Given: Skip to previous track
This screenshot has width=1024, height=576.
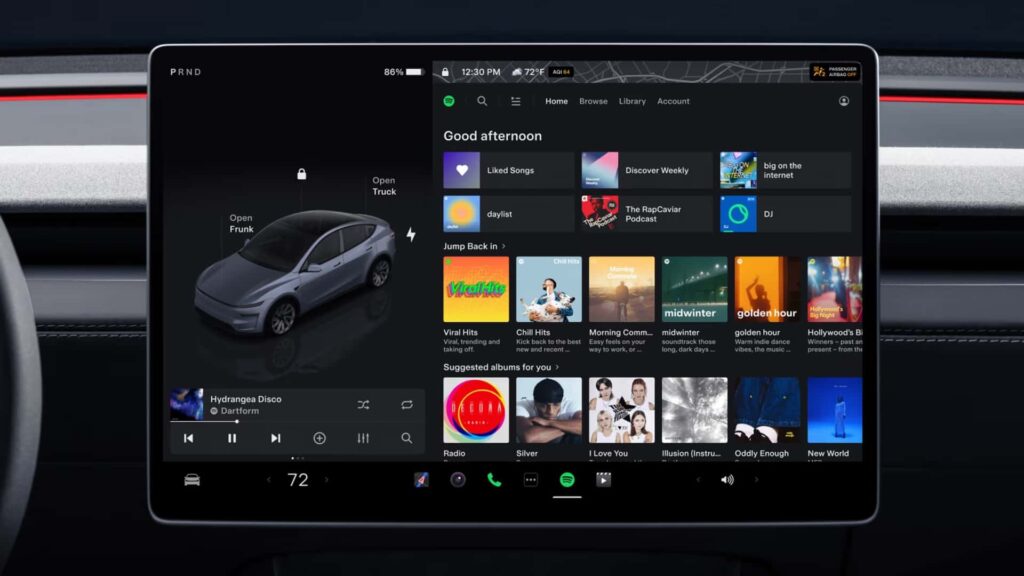Looking at the screenshot, I should (188, 438).
